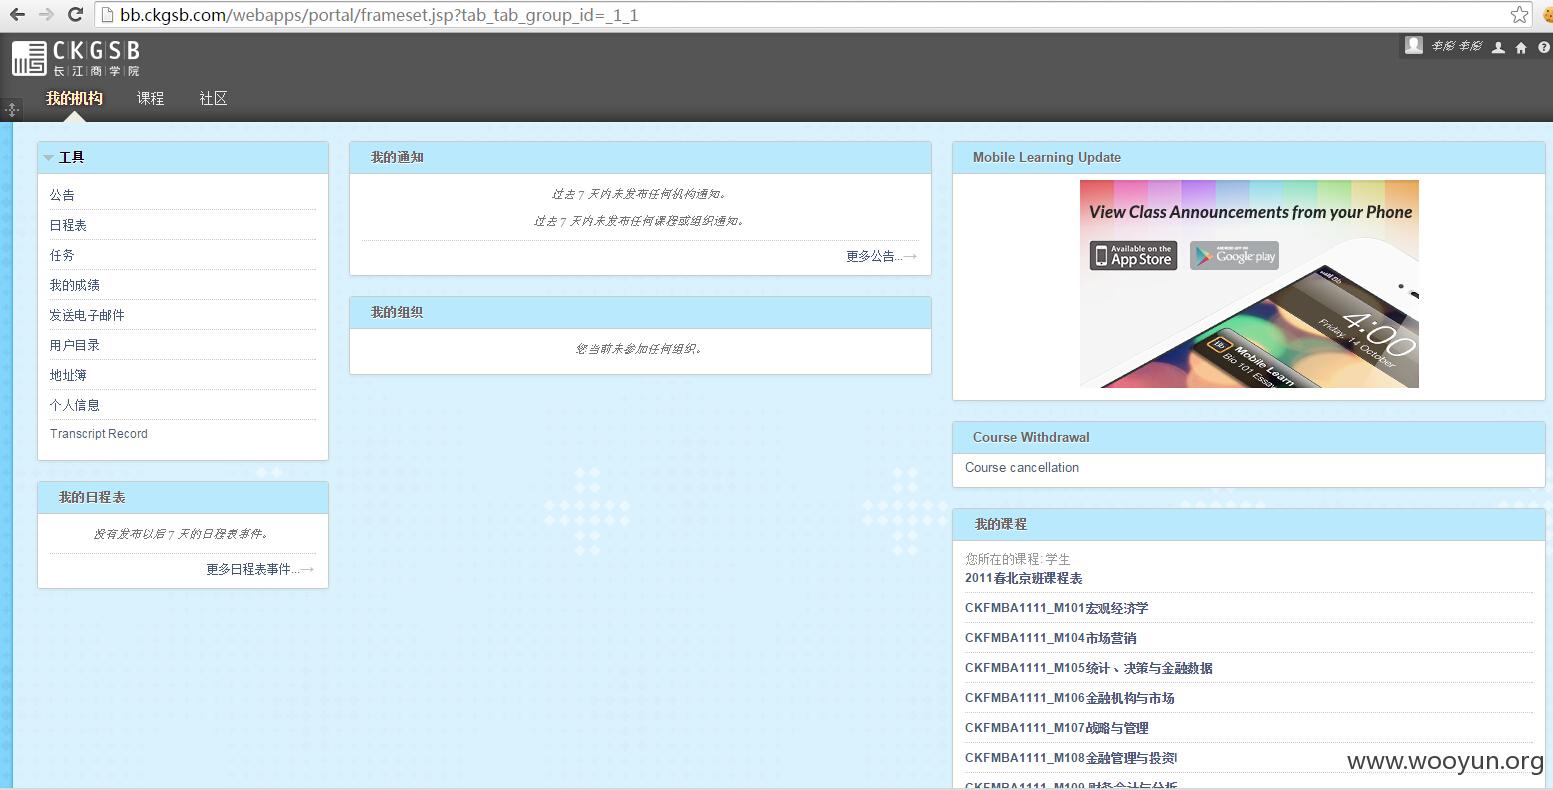Screen dimensions: 1553x790
Task: Click the Mobile Learning Update header
Action: coord(1249,158)
